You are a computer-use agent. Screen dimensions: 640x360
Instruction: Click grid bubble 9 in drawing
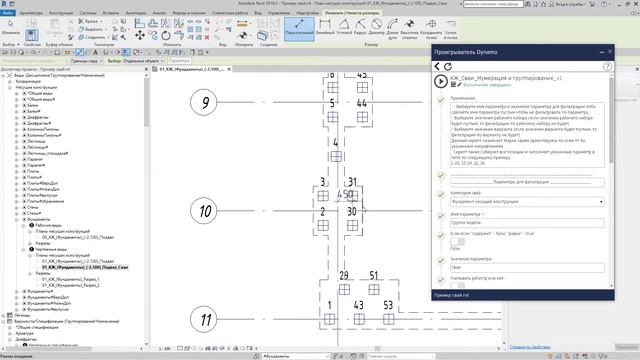[x=204, y=102]
